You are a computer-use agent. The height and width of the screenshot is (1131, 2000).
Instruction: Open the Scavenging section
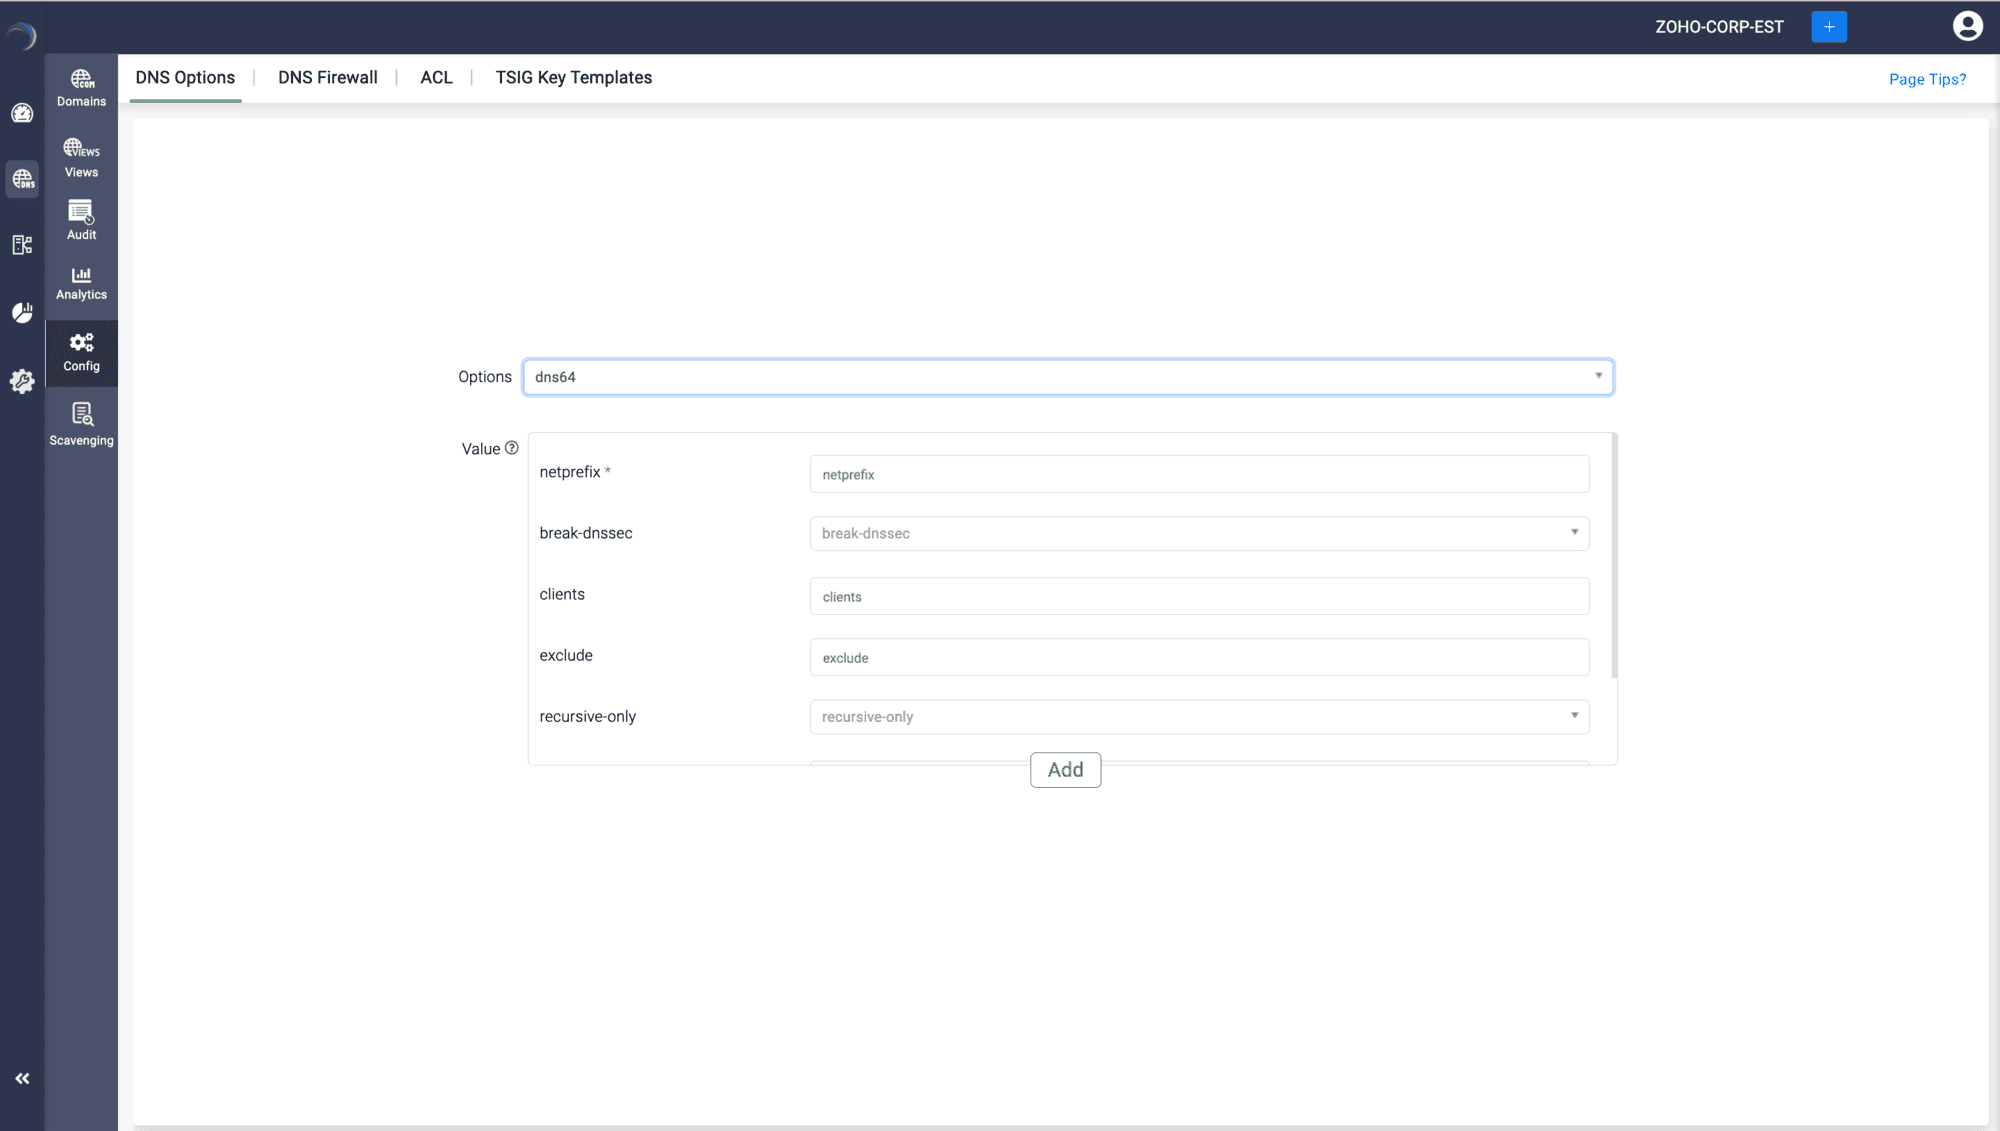point(81,424)
